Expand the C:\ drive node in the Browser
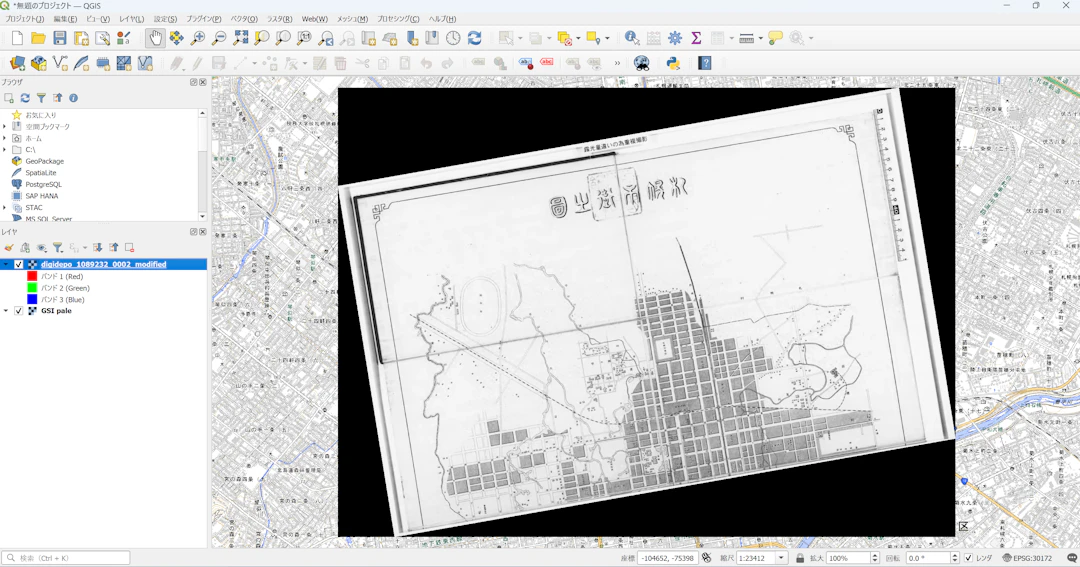 click(x=5, y=150)
